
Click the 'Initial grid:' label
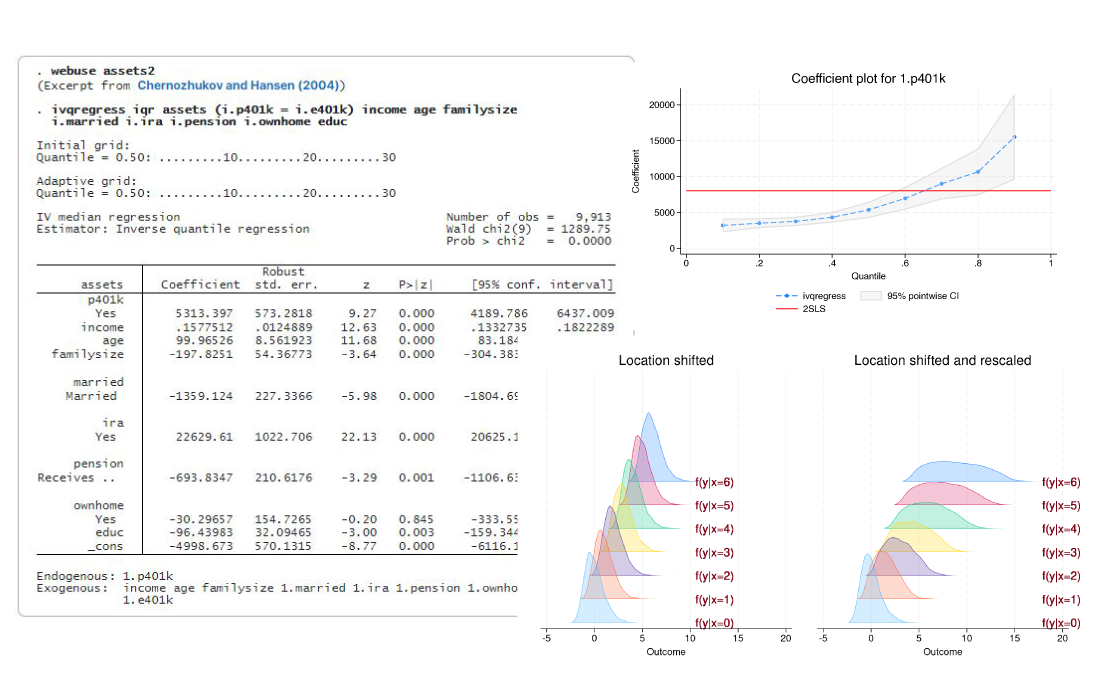(83, 145)
